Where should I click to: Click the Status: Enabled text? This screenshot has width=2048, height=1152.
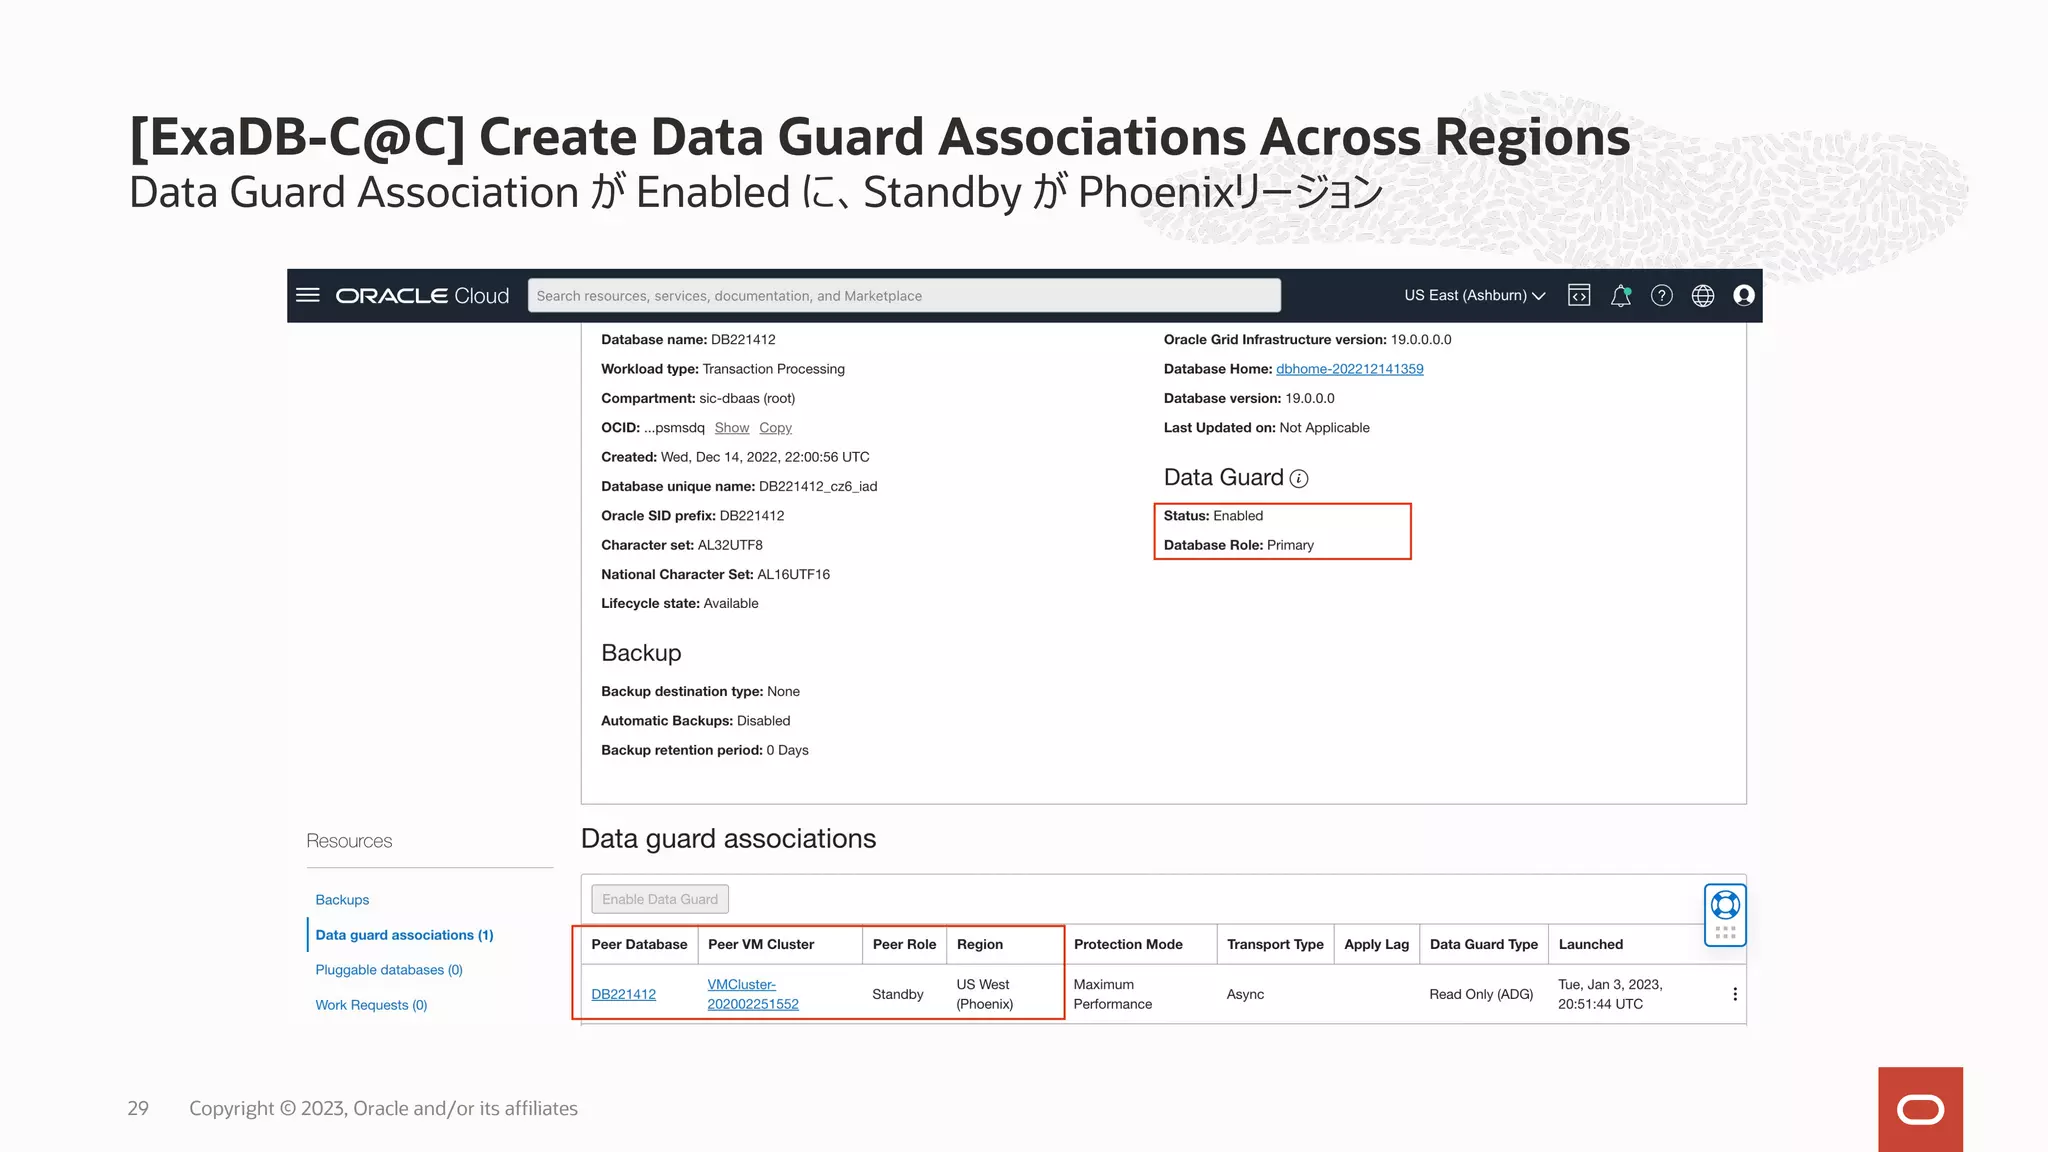click(1213, 516)
